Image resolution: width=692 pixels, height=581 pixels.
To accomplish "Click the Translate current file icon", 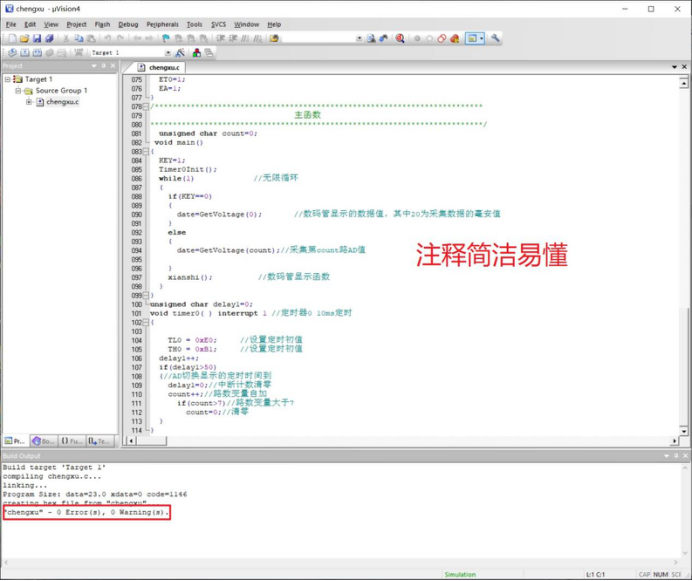I will tap(12, 53).
